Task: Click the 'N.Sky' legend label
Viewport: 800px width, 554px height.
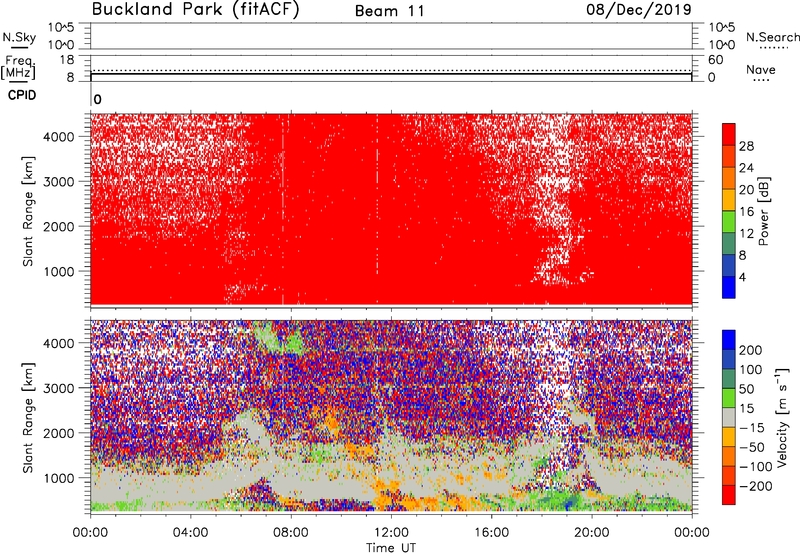Action: [19, 37]
